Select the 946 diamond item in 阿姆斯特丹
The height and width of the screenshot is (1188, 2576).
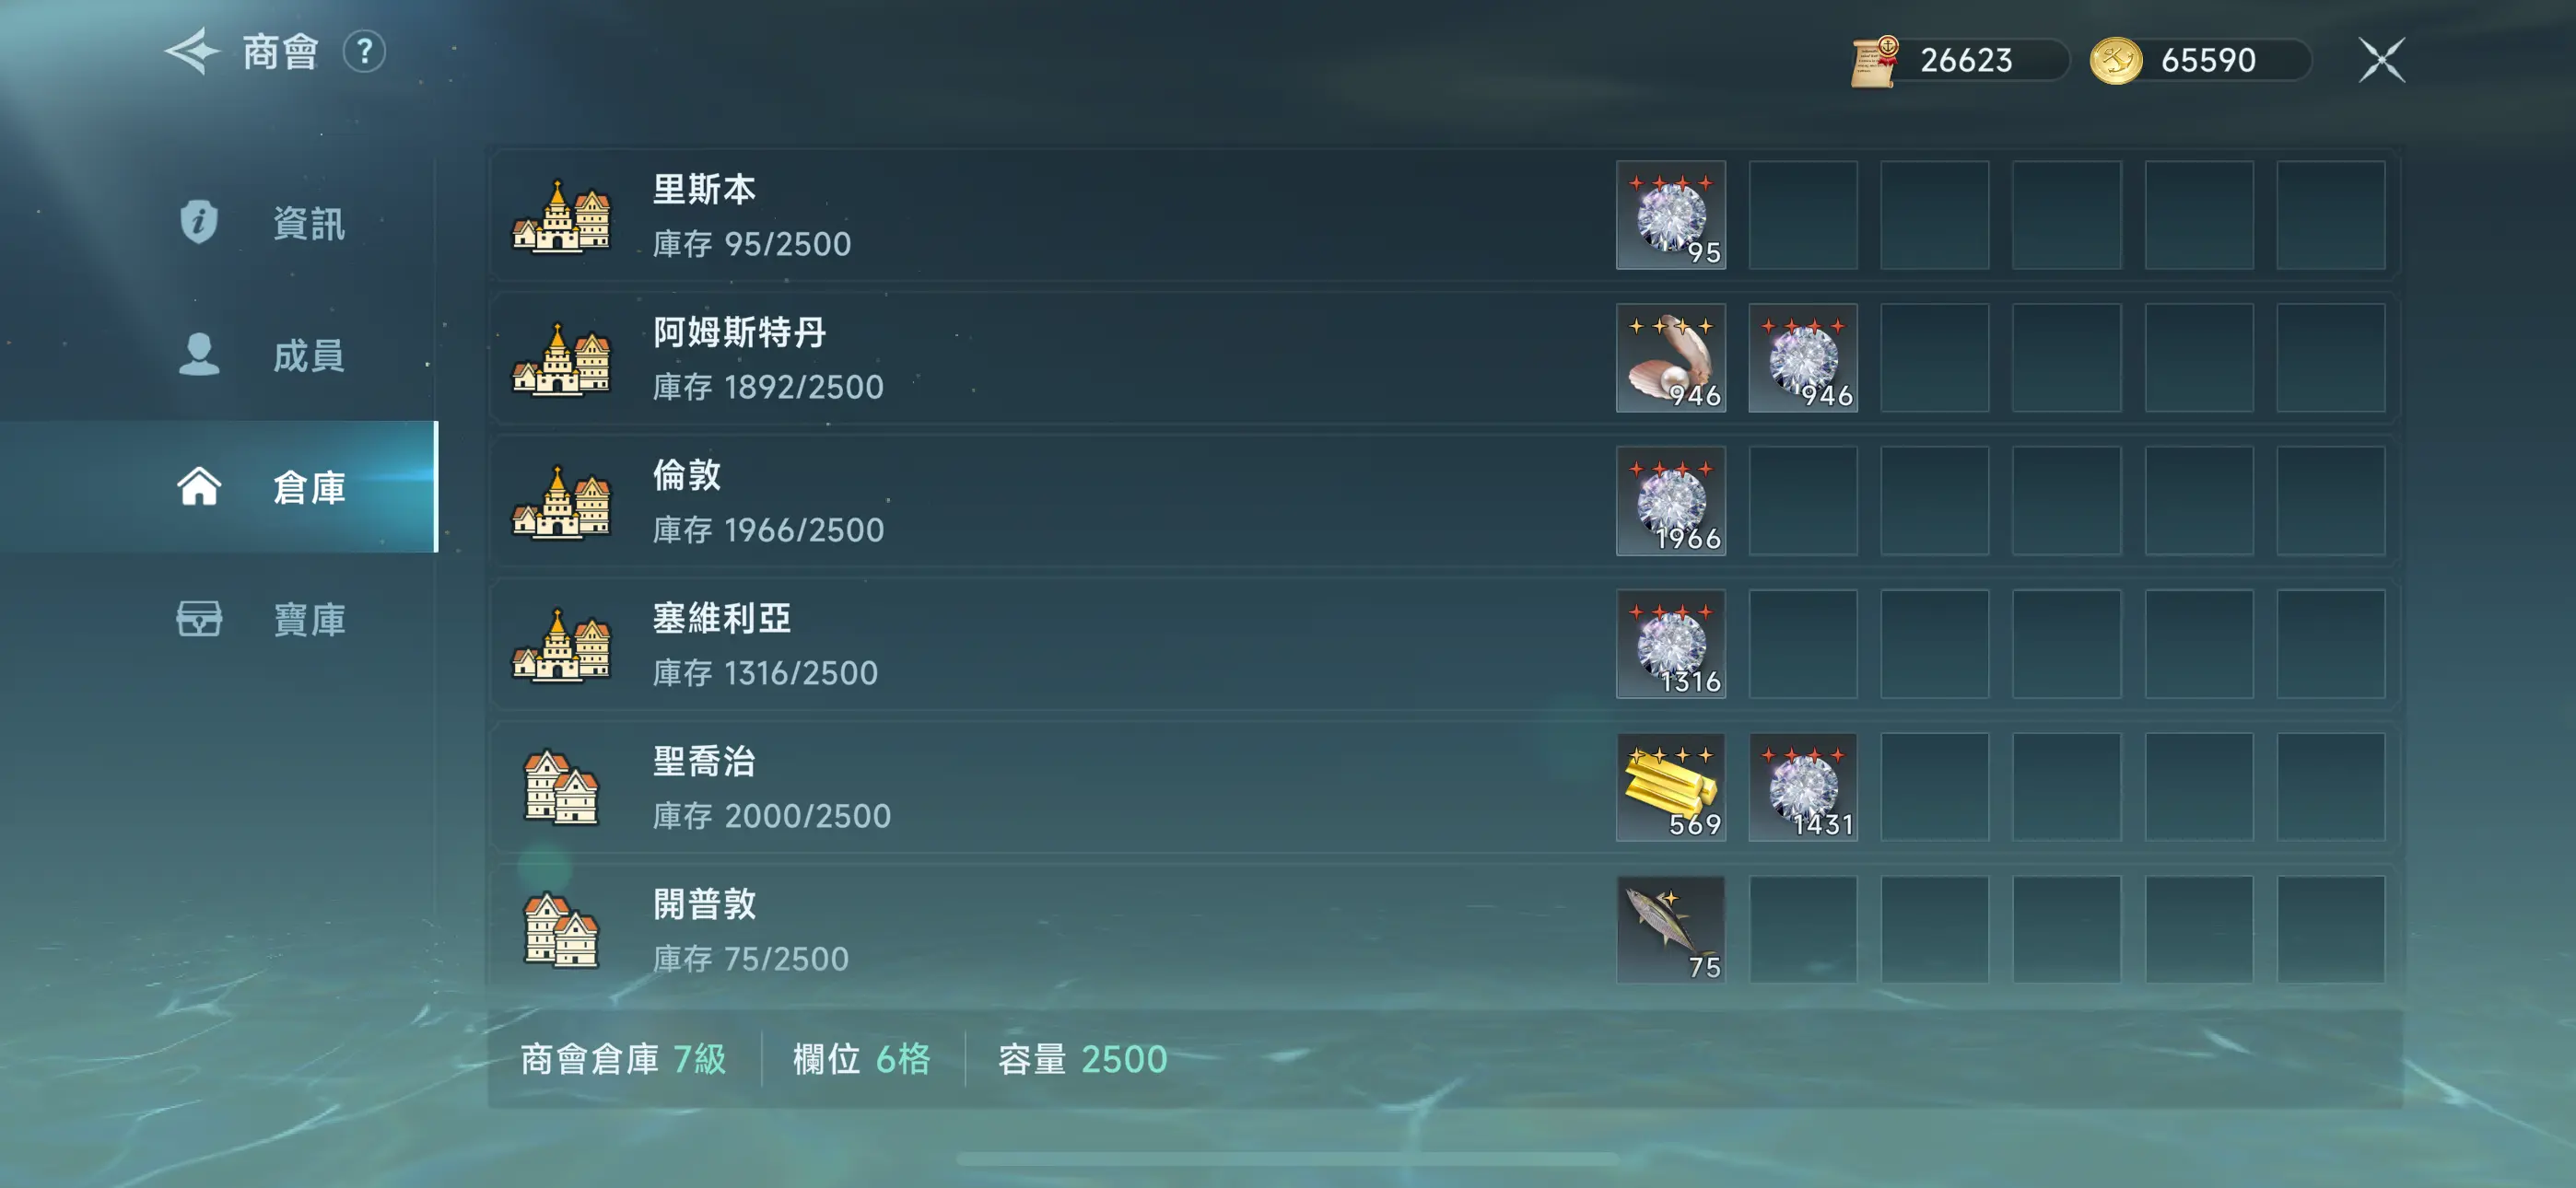1802,358
